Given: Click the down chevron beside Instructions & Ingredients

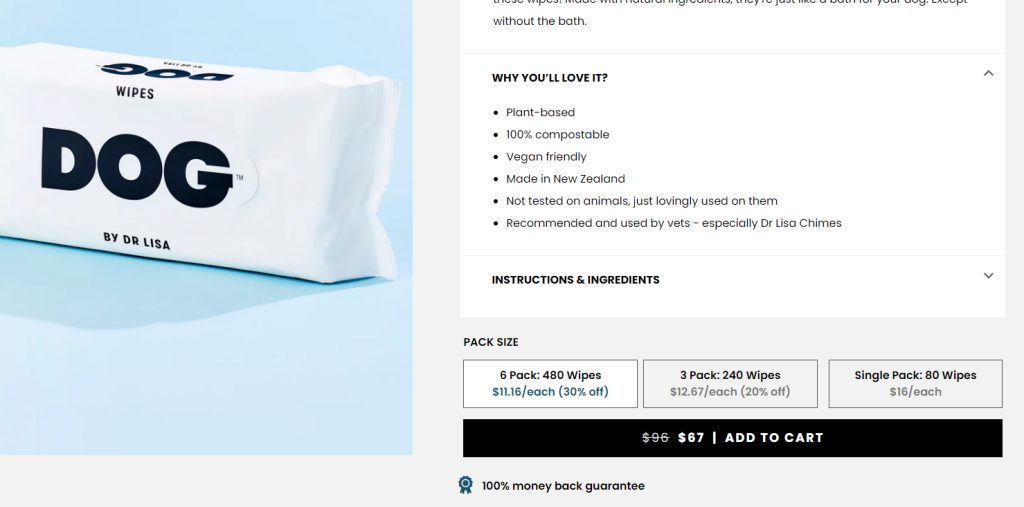Looking at the screenshot, I should tap(988, 276).
